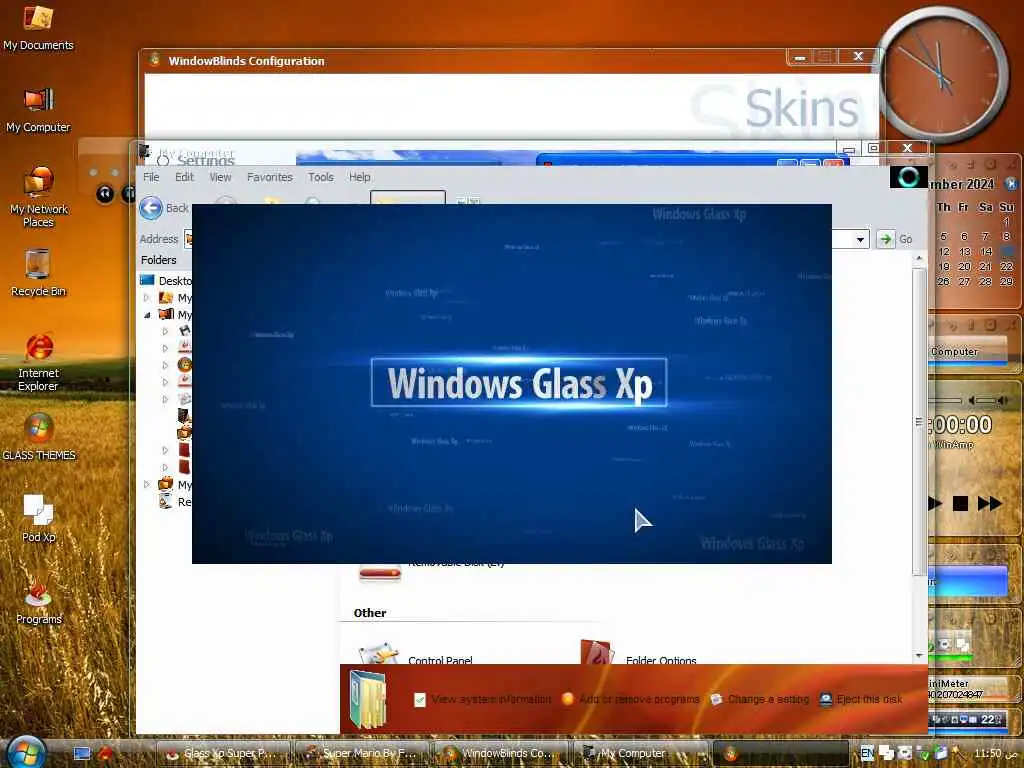Switch to WindowBlinds Co... taskbar button

click(x=500, y=754)
